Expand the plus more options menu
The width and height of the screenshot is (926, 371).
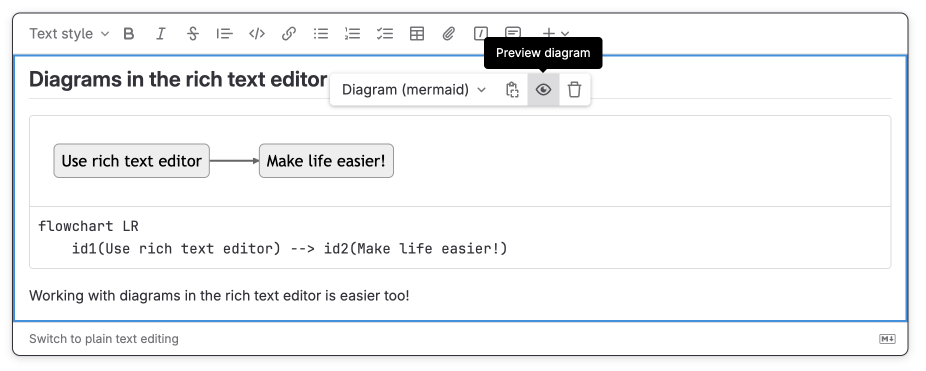556,34
